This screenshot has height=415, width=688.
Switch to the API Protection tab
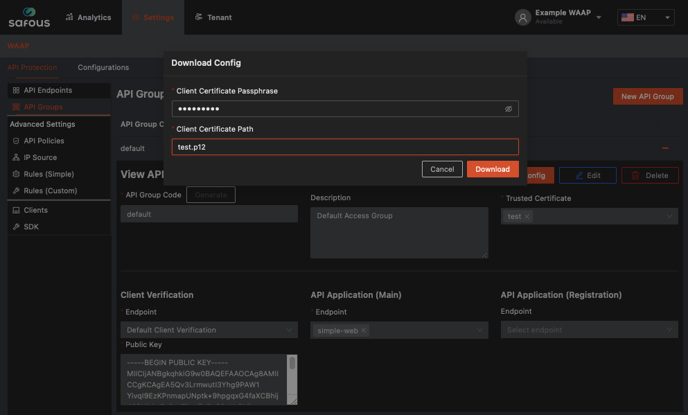(32, 68)
